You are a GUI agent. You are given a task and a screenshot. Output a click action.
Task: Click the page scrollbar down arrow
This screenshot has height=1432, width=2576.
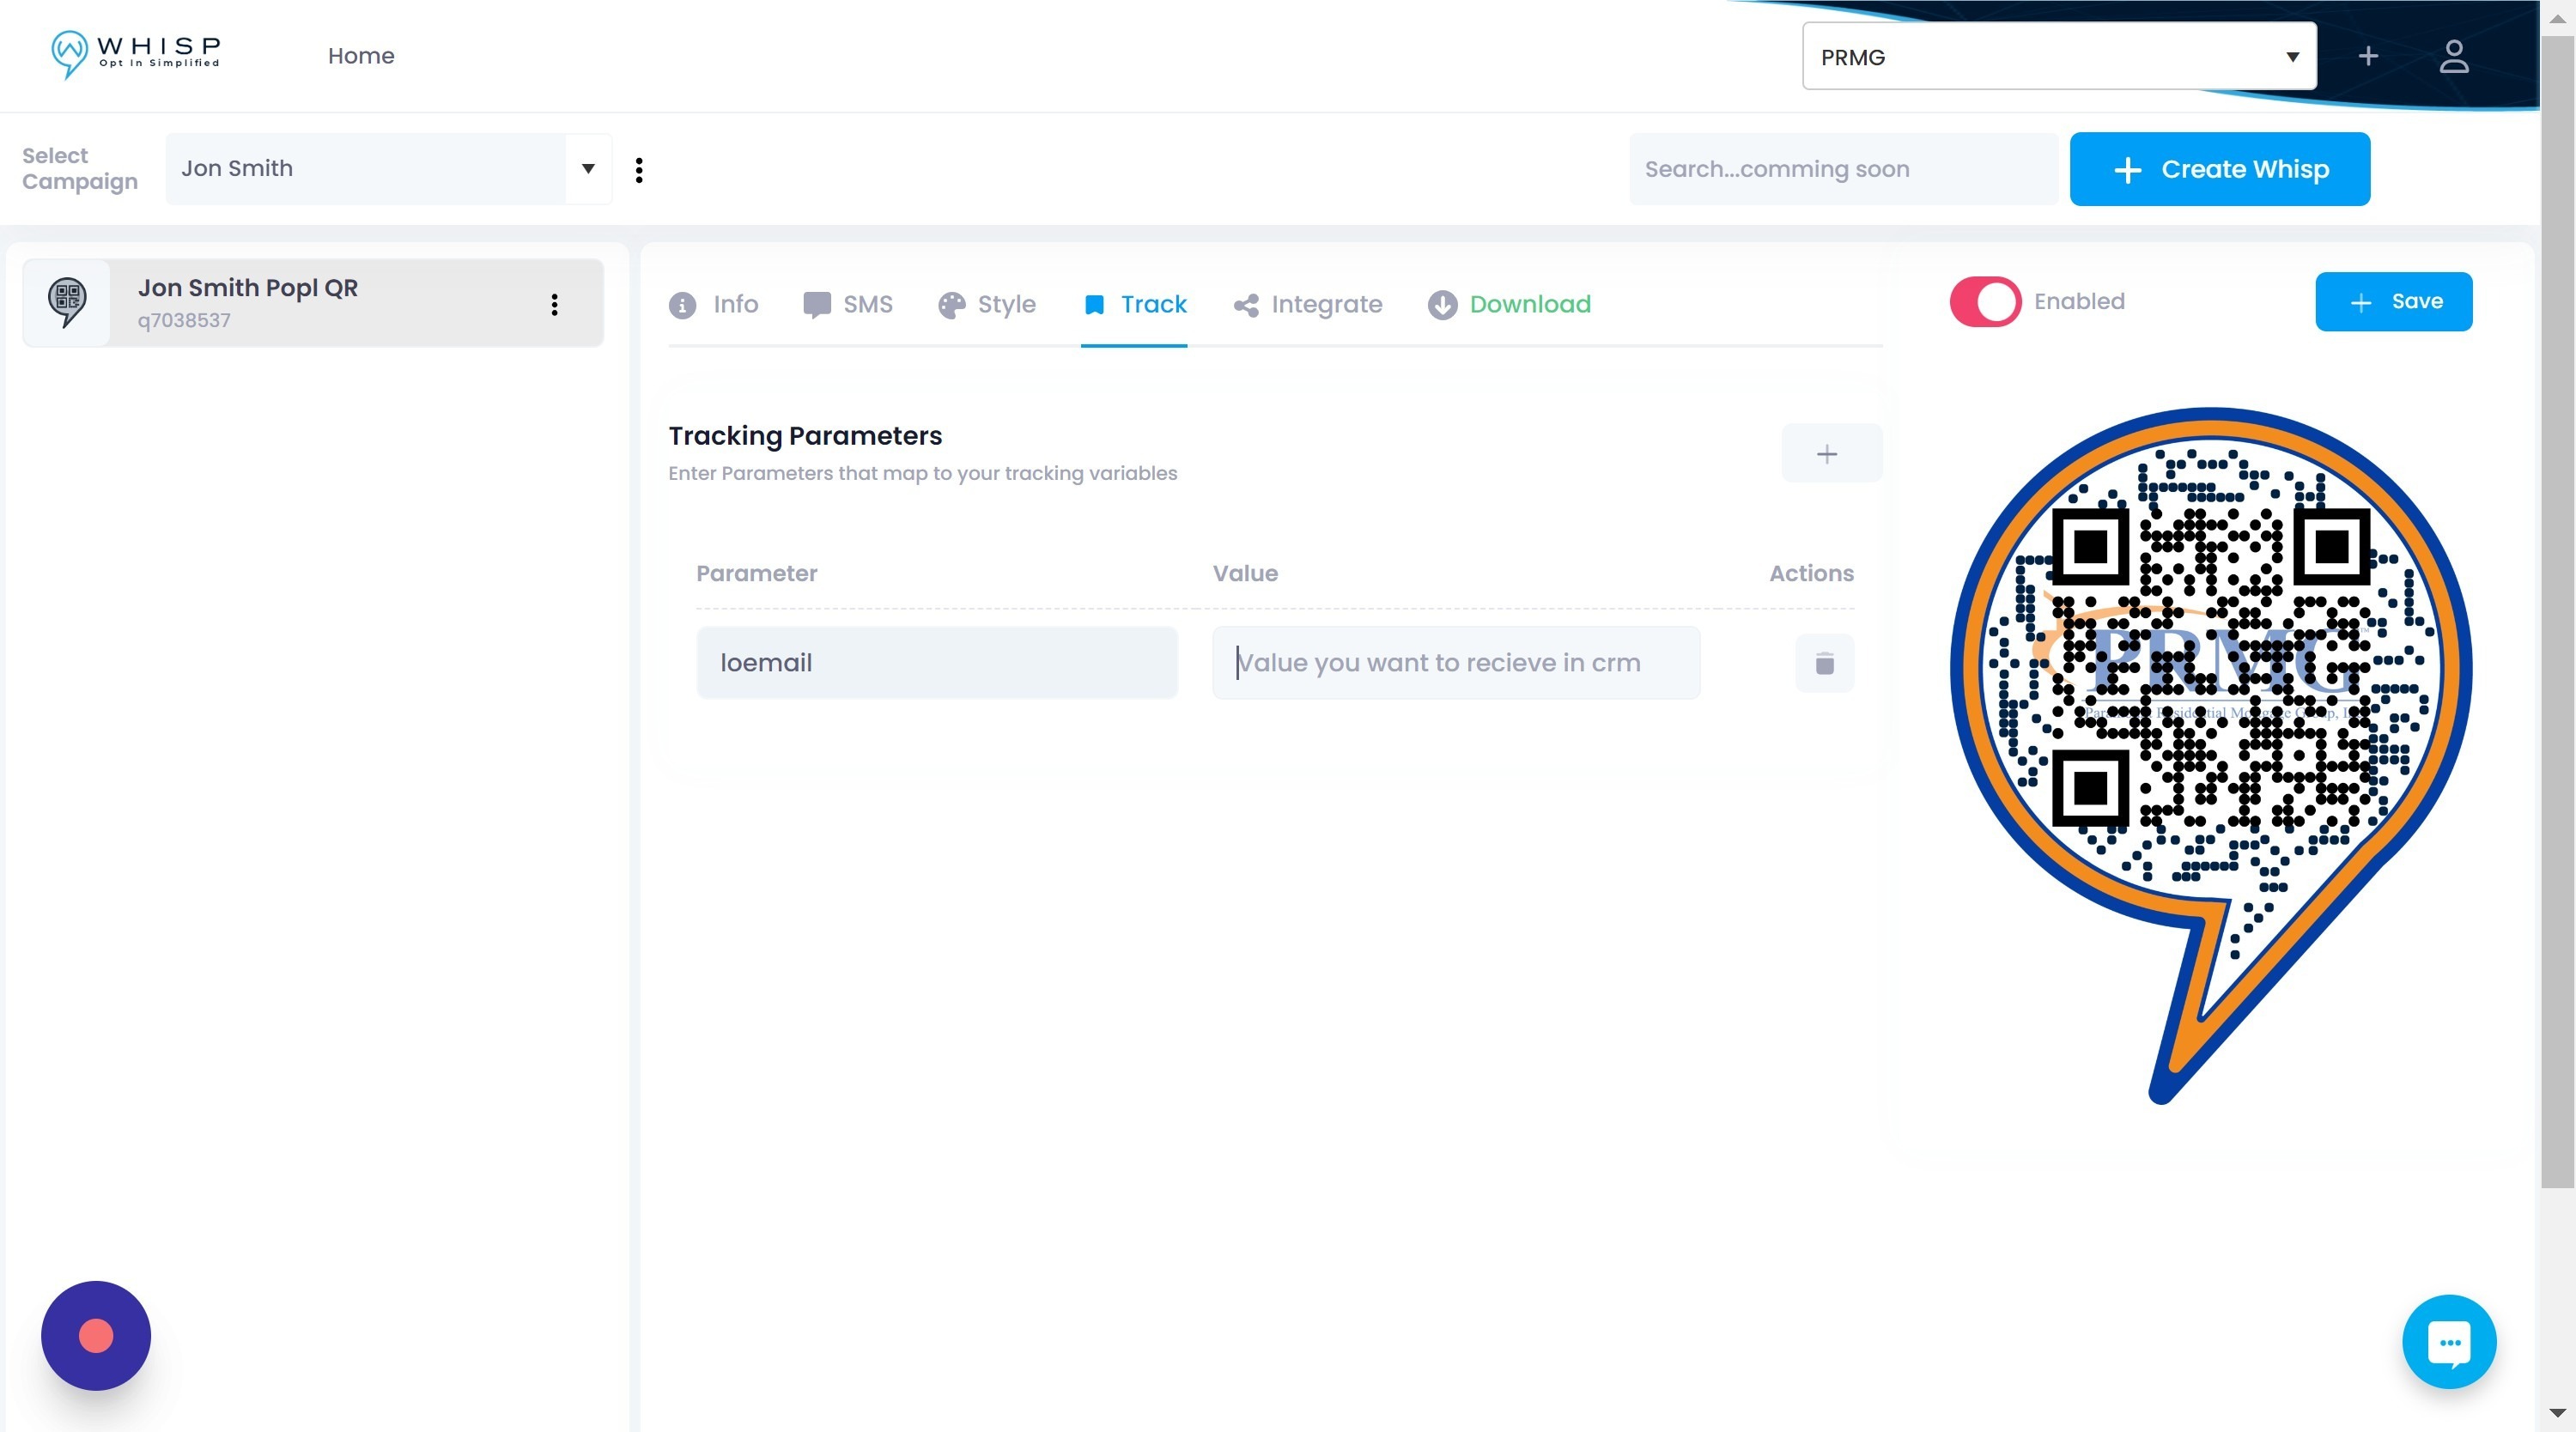pyautogui.click(x=2558, y=1413)
